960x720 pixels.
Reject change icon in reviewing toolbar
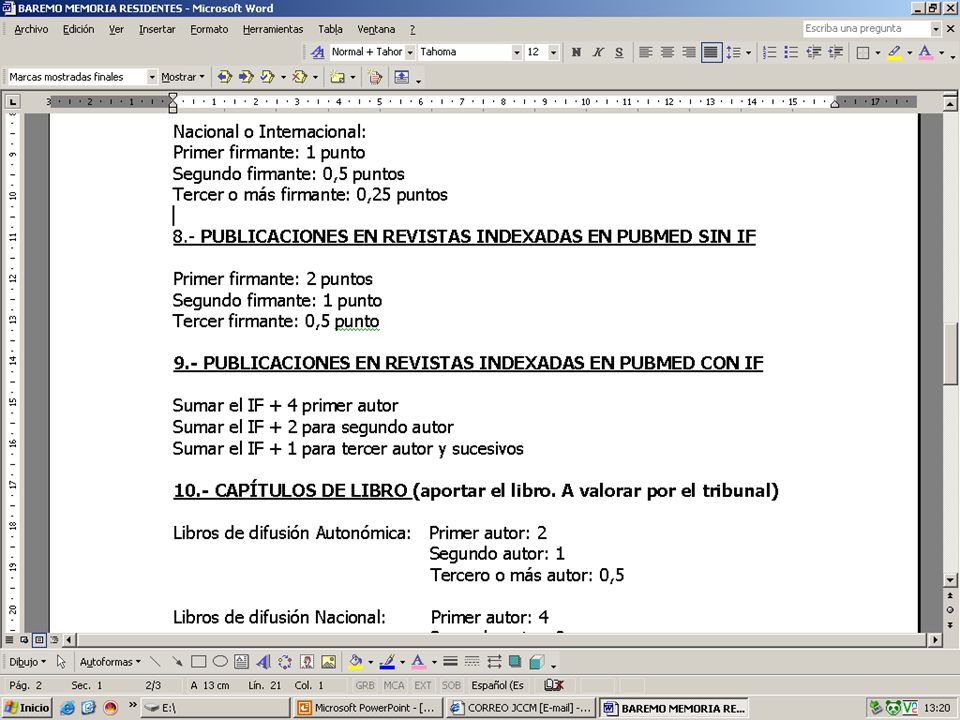299,77
